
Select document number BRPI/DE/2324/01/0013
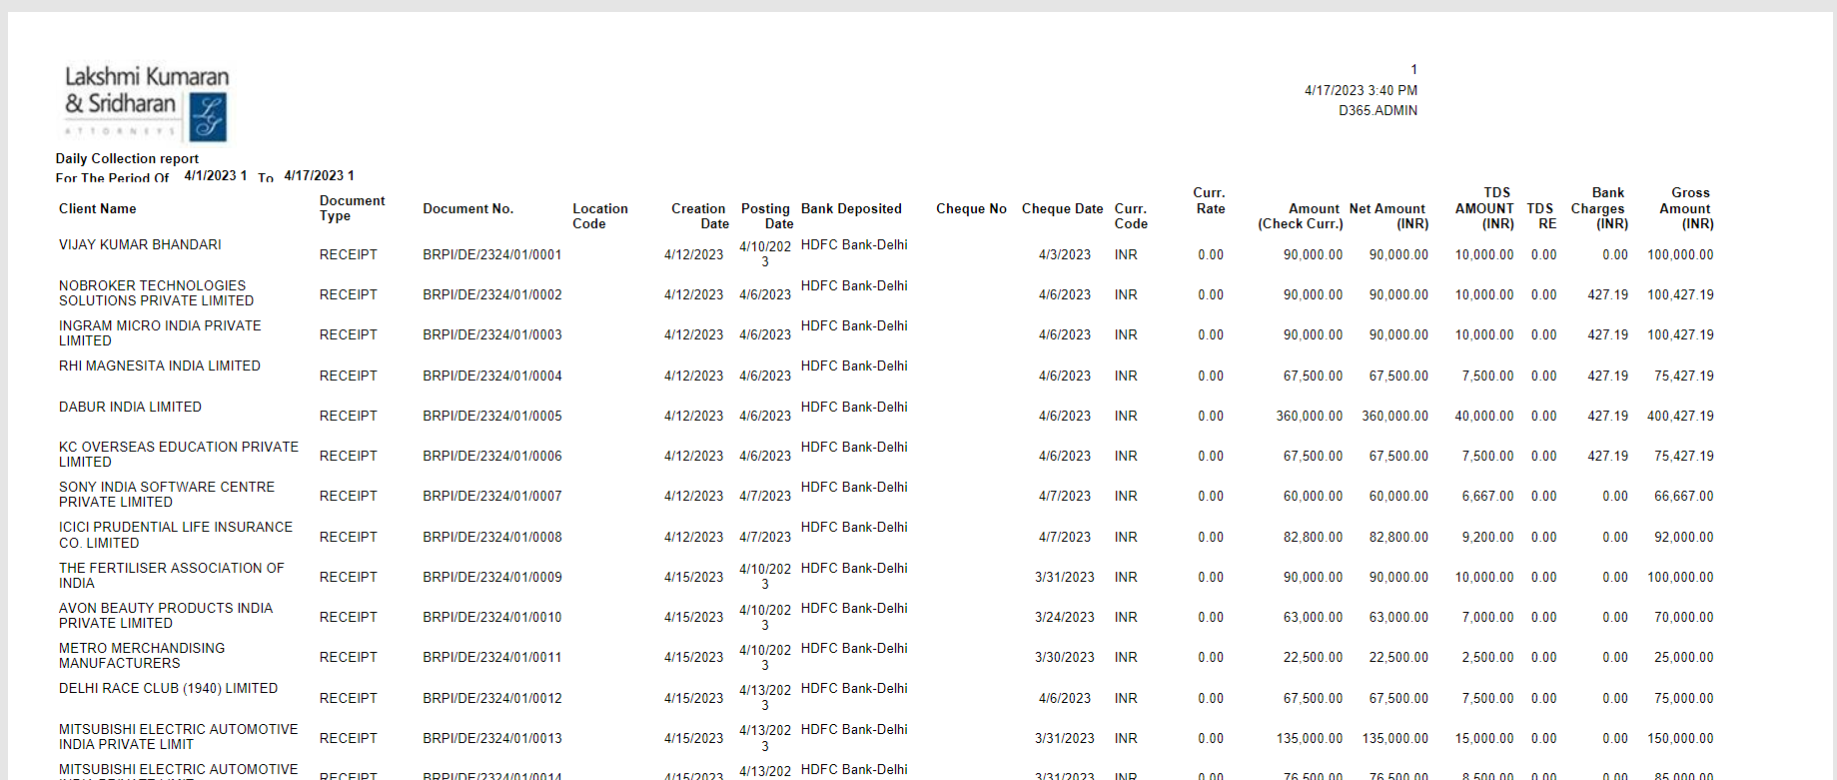pos(492,738)
